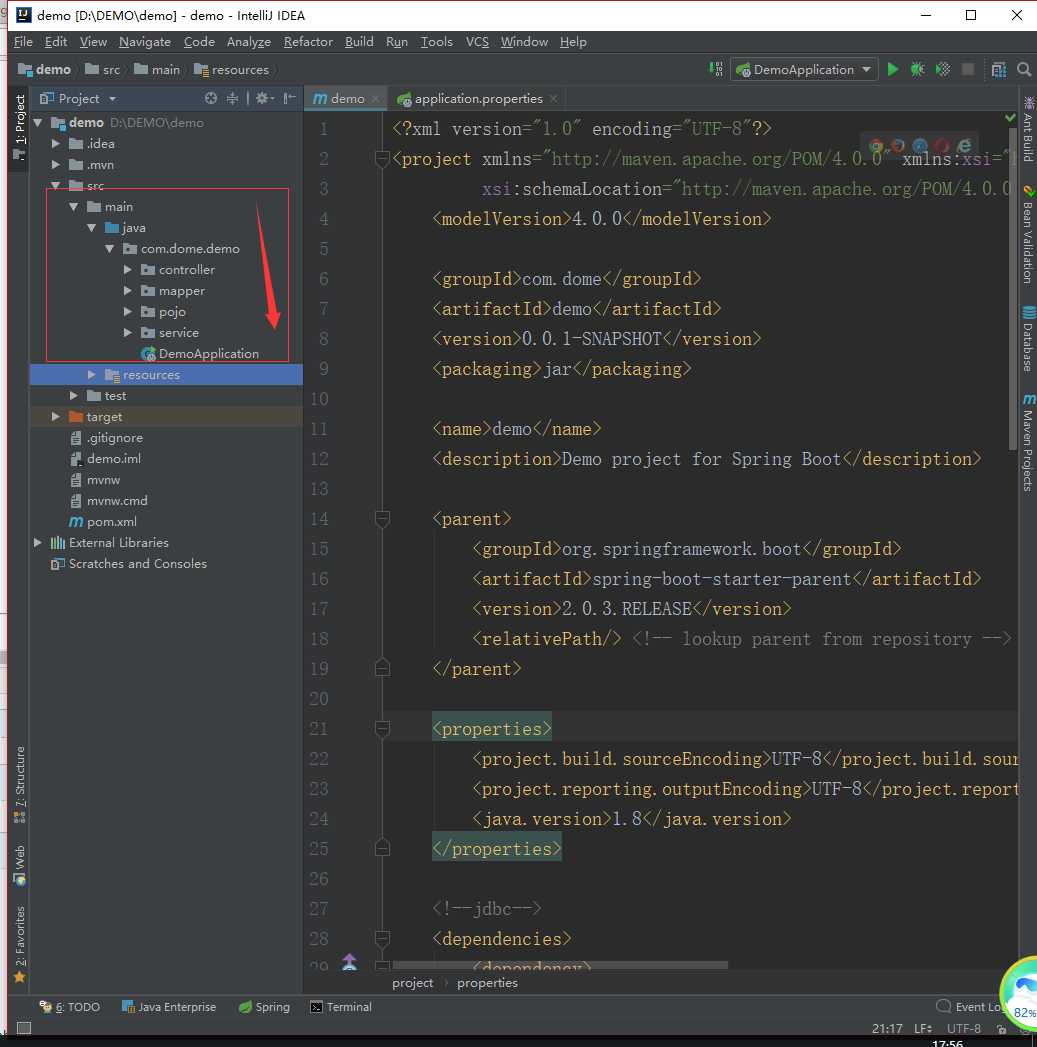Open Bean Validation side panel
The height and width of the screenshot is (1047, 1037).
coord(1028,235)
